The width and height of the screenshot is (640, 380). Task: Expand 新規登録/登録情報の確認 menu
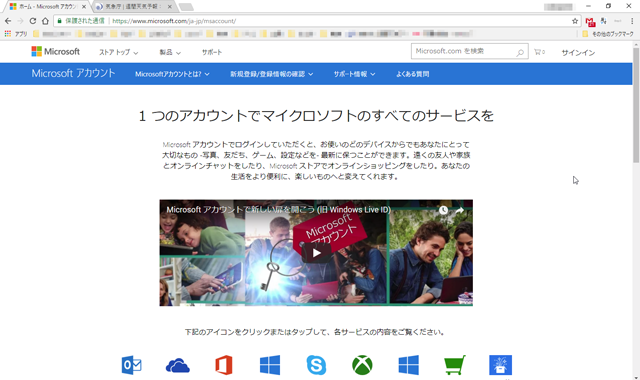point(271,74)
